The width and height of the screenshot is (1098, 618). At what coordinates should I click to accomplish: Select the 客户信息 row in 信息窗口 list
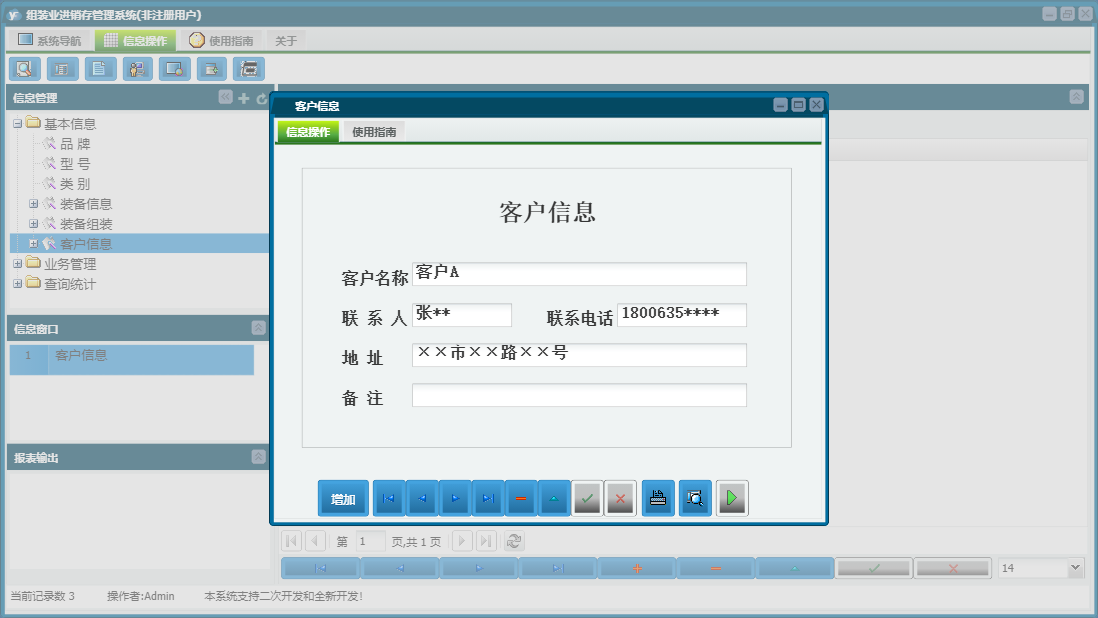132,359
